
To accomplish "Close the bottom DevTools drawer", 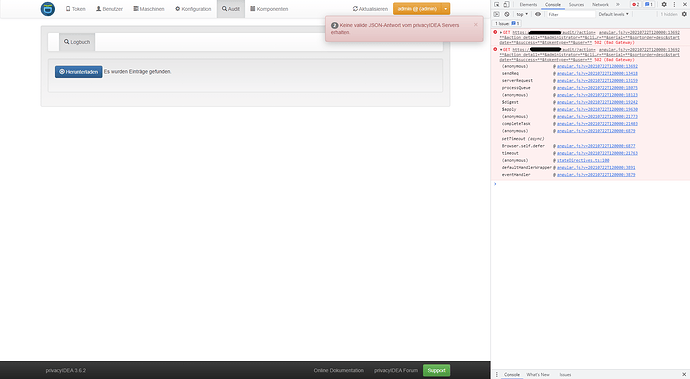I will point(684,375).
